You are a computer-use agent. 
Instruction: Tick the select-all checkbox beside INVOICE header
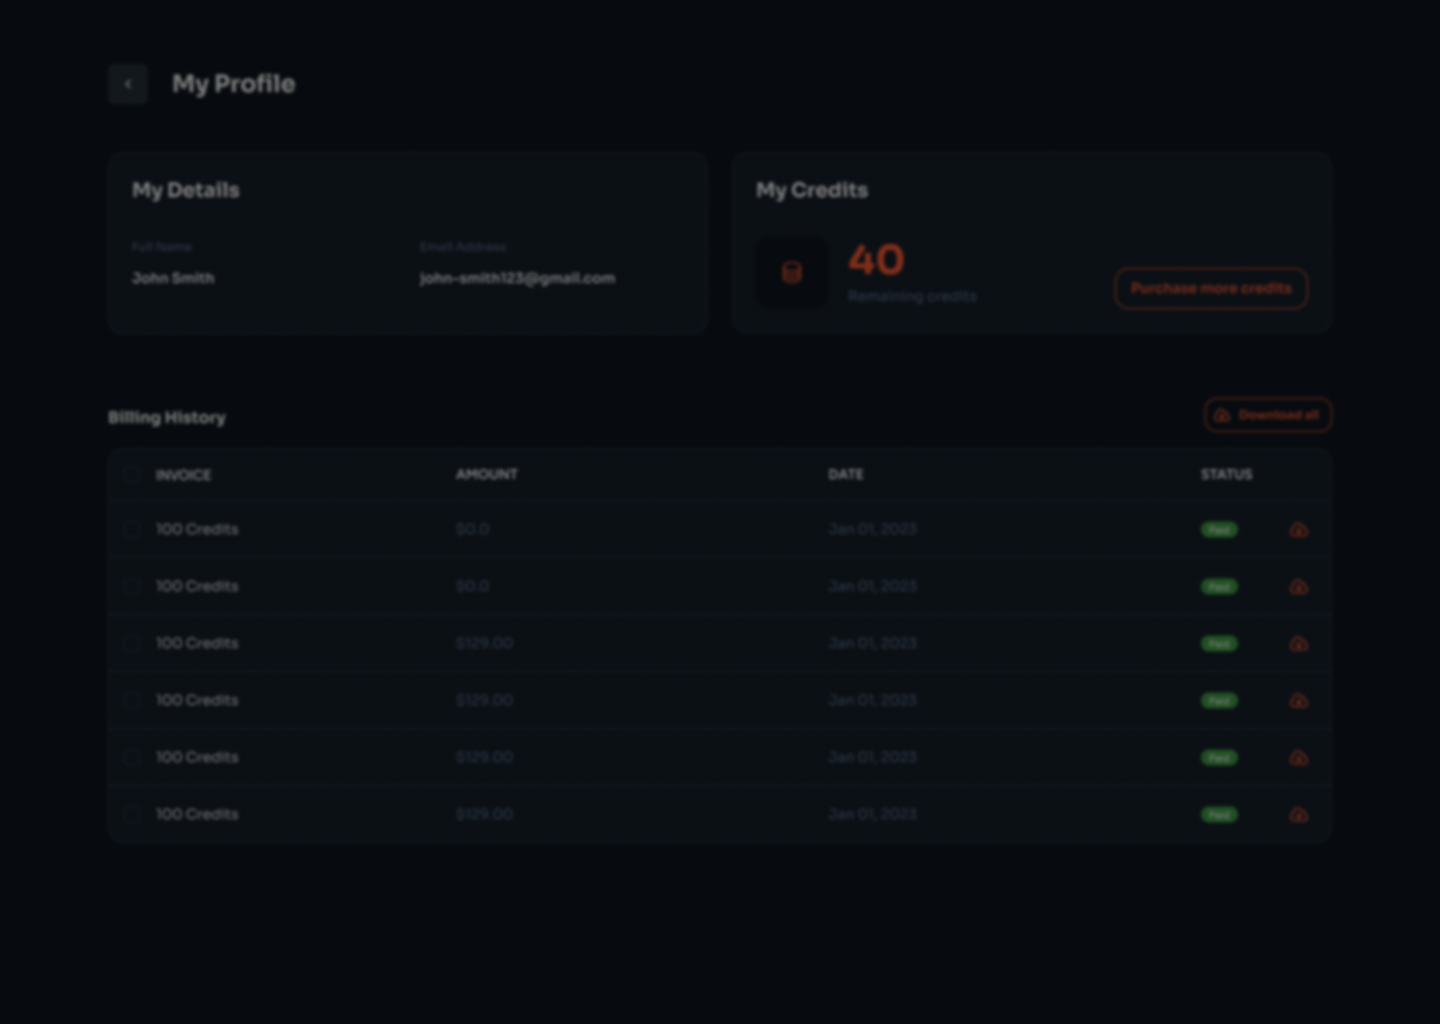(x=132, y=475)
